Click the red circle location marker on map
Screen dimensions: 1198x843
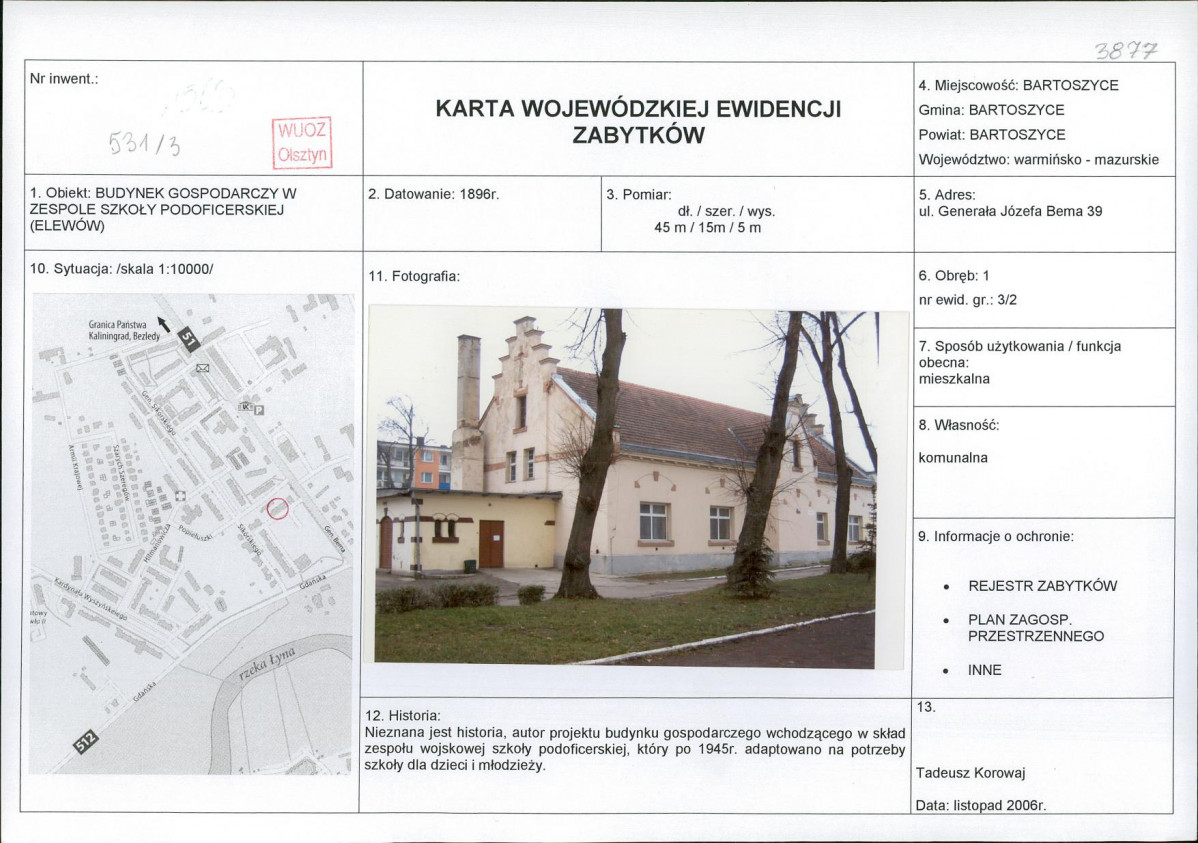click(x=277, y=508)
